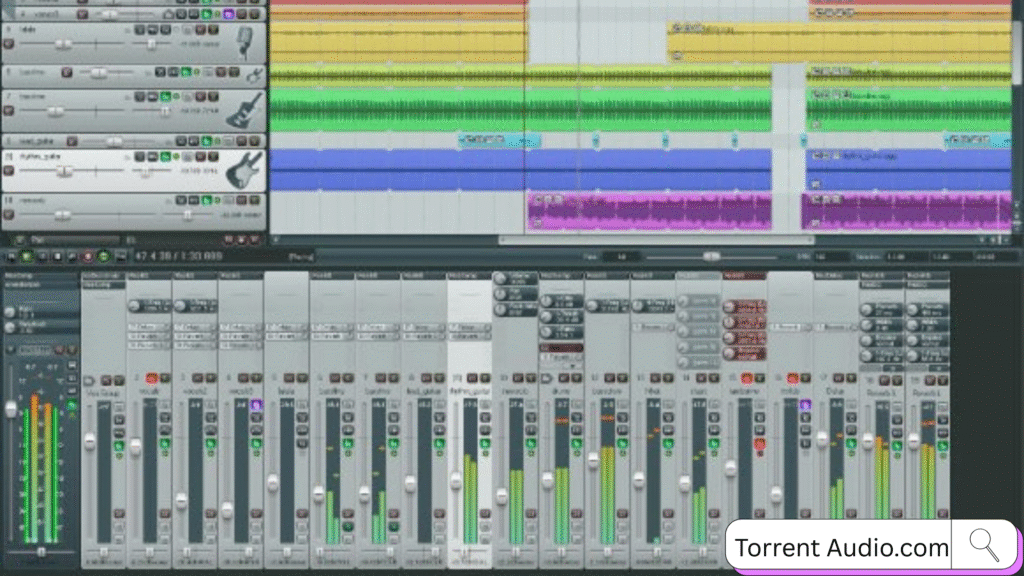
Task: Click the green FX button on the highlighted guitar track
Action: (163, 156)
